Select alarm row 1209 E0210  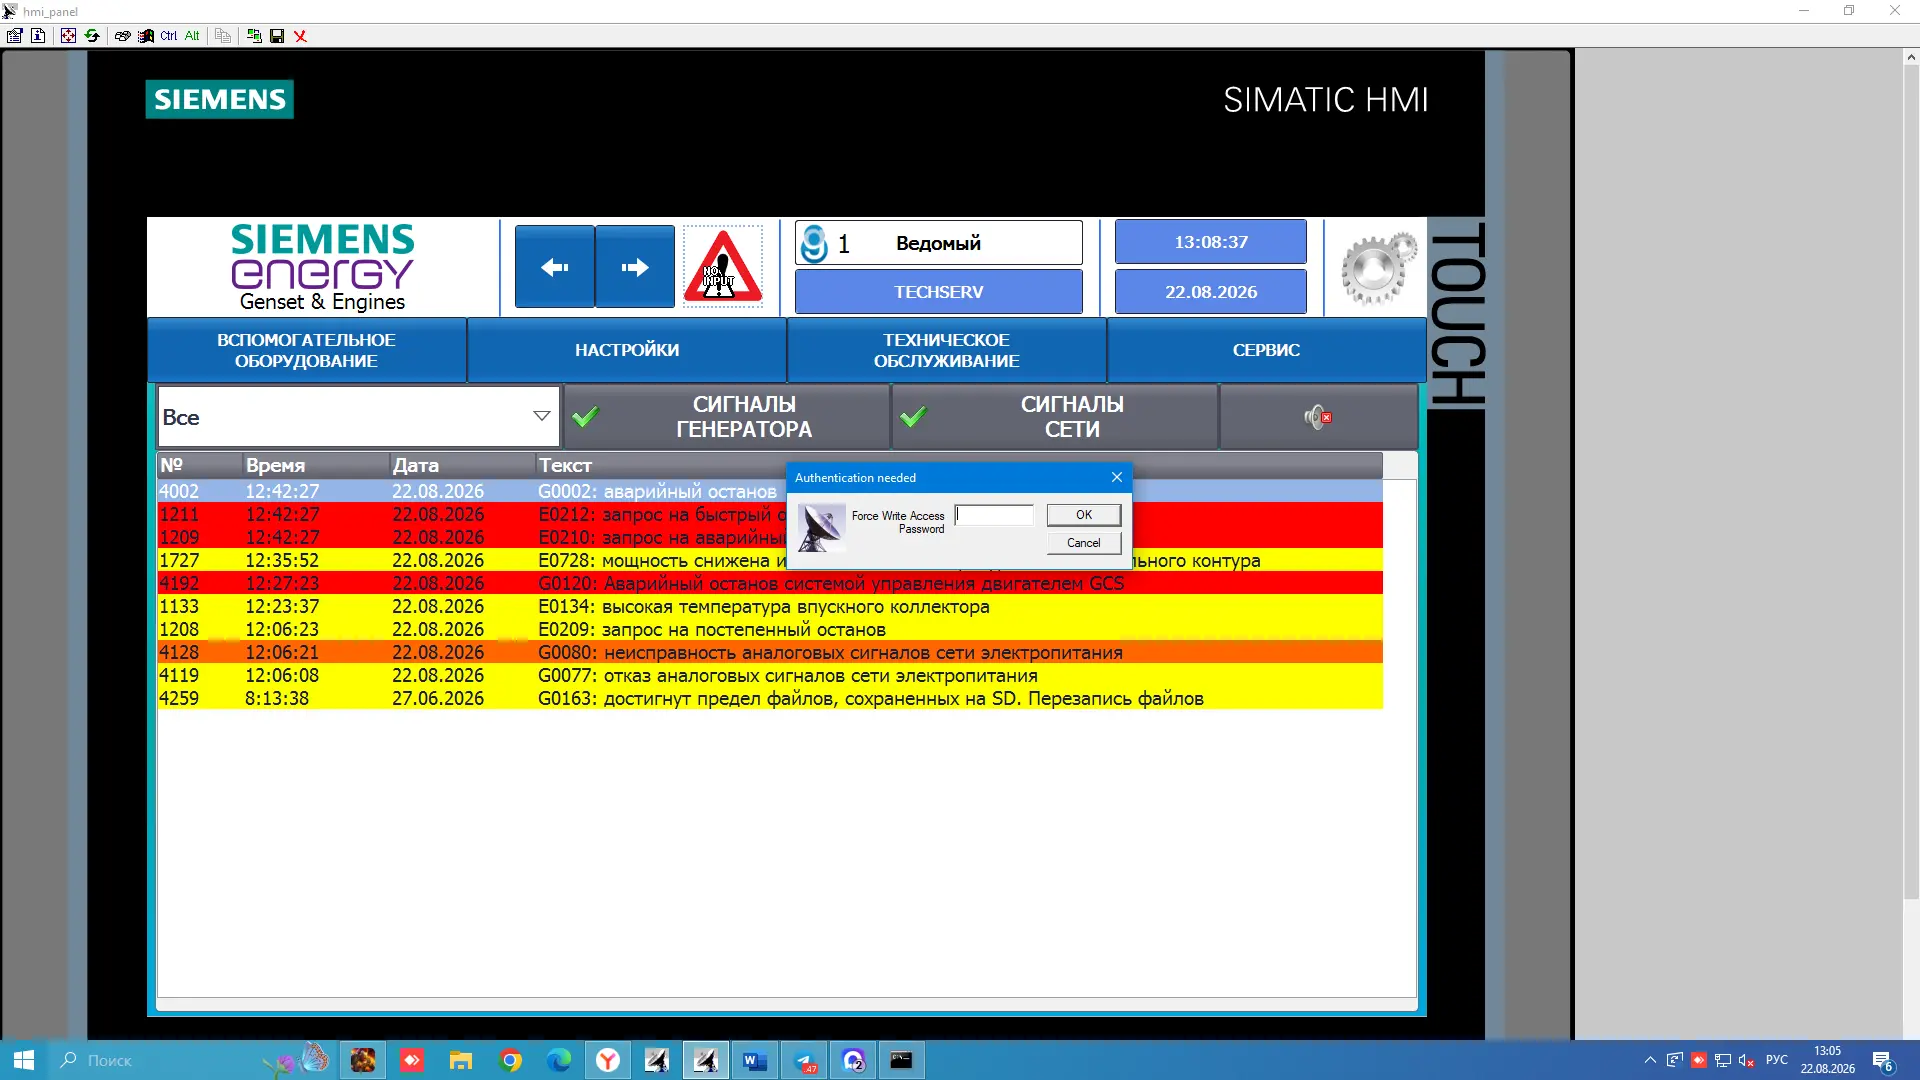(x=770, y=537)
